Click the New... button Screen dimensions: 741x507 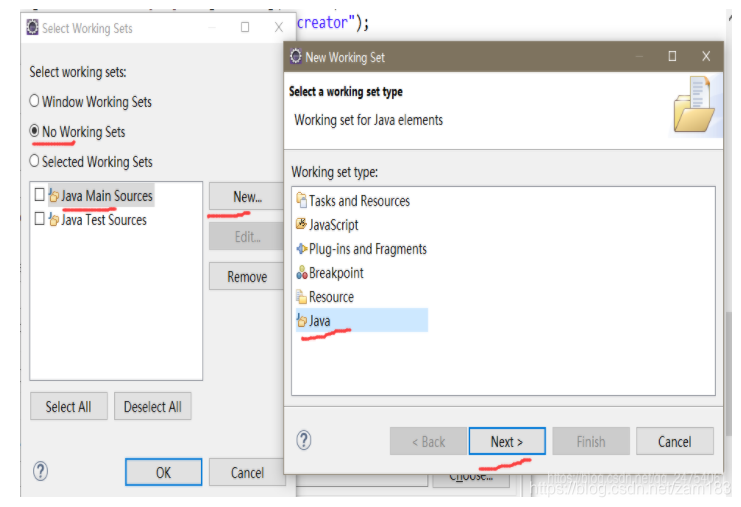point(247,197)
